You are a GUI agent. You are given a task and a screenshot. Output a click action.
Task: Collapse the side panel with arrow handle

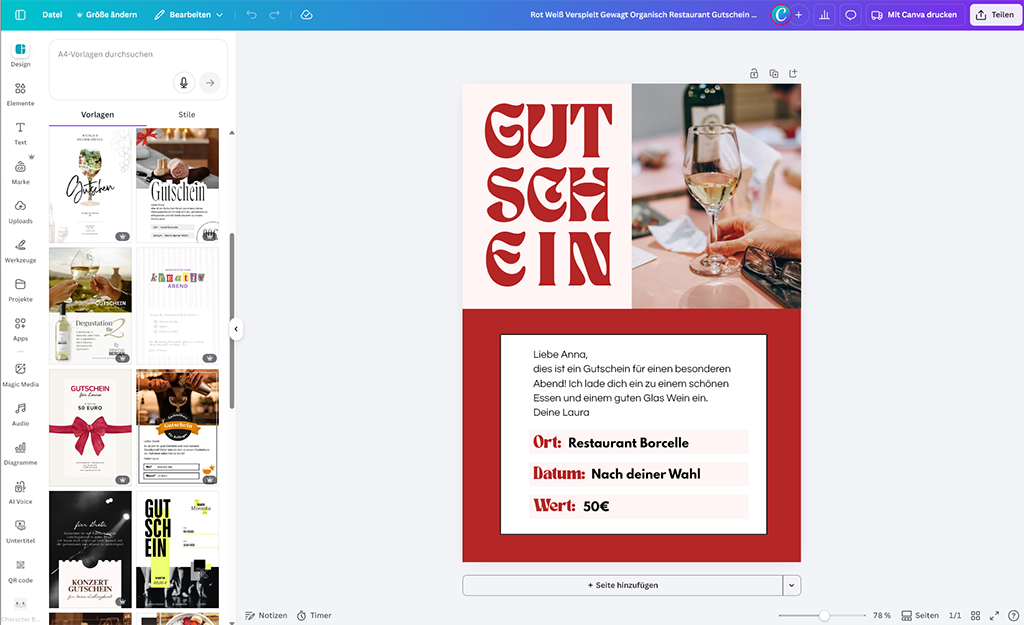coord(236,329)
